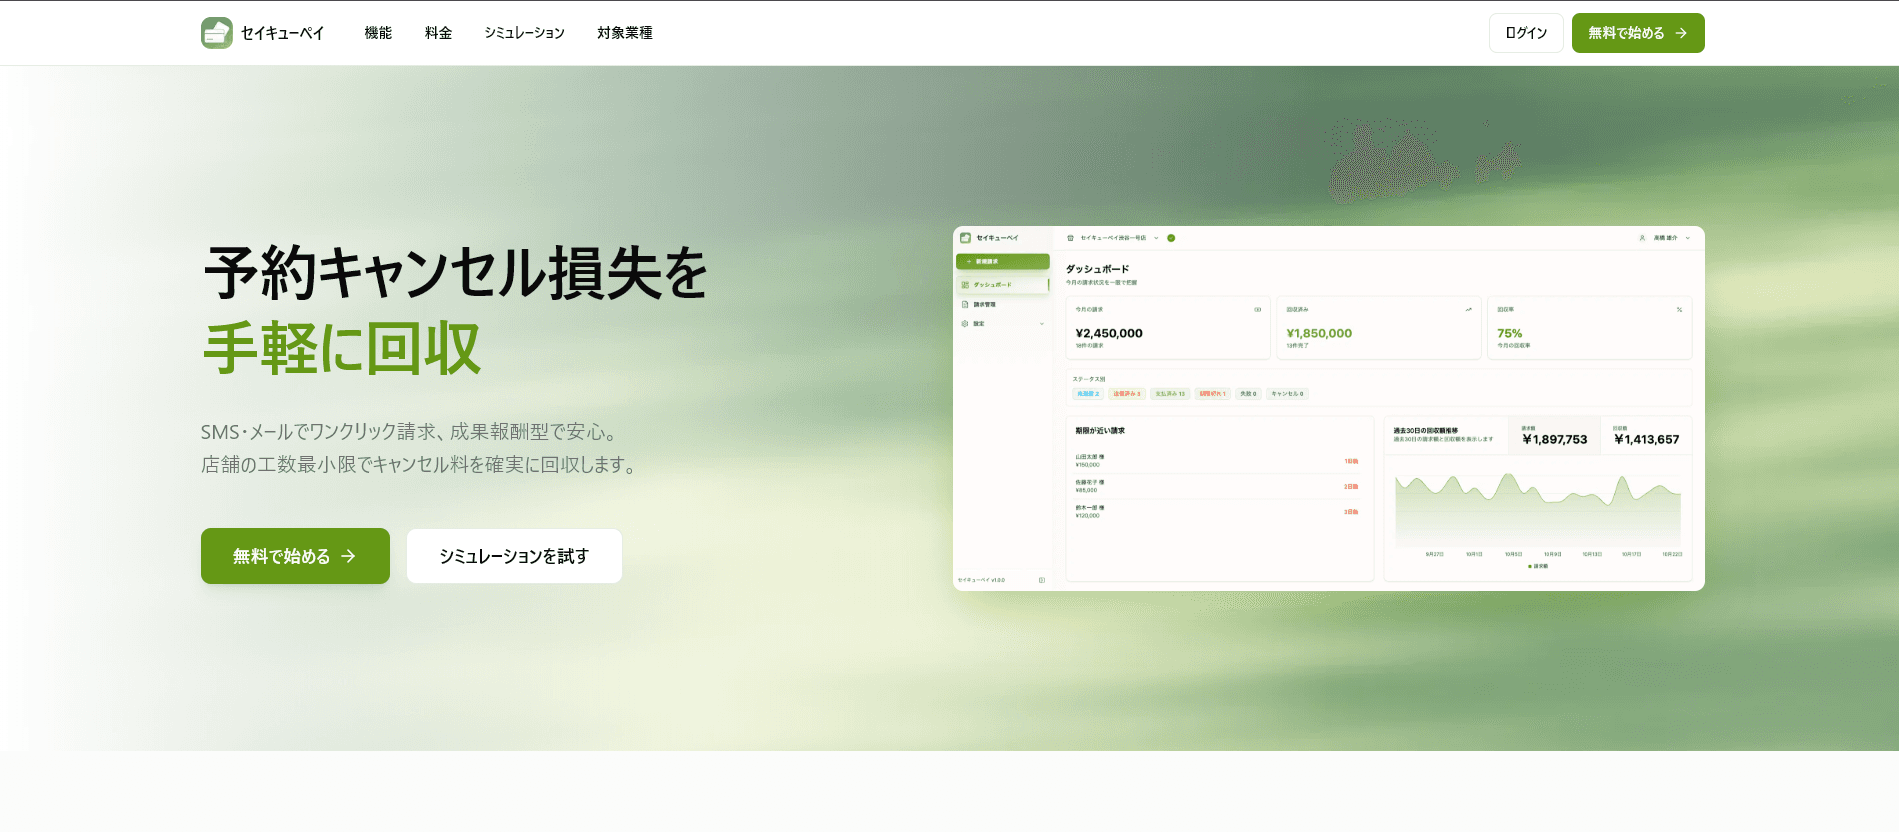Screen dimensions: 1899x832
Task: Click the 鈴木一郎 様 invoice row
Action: point(1217,511)
